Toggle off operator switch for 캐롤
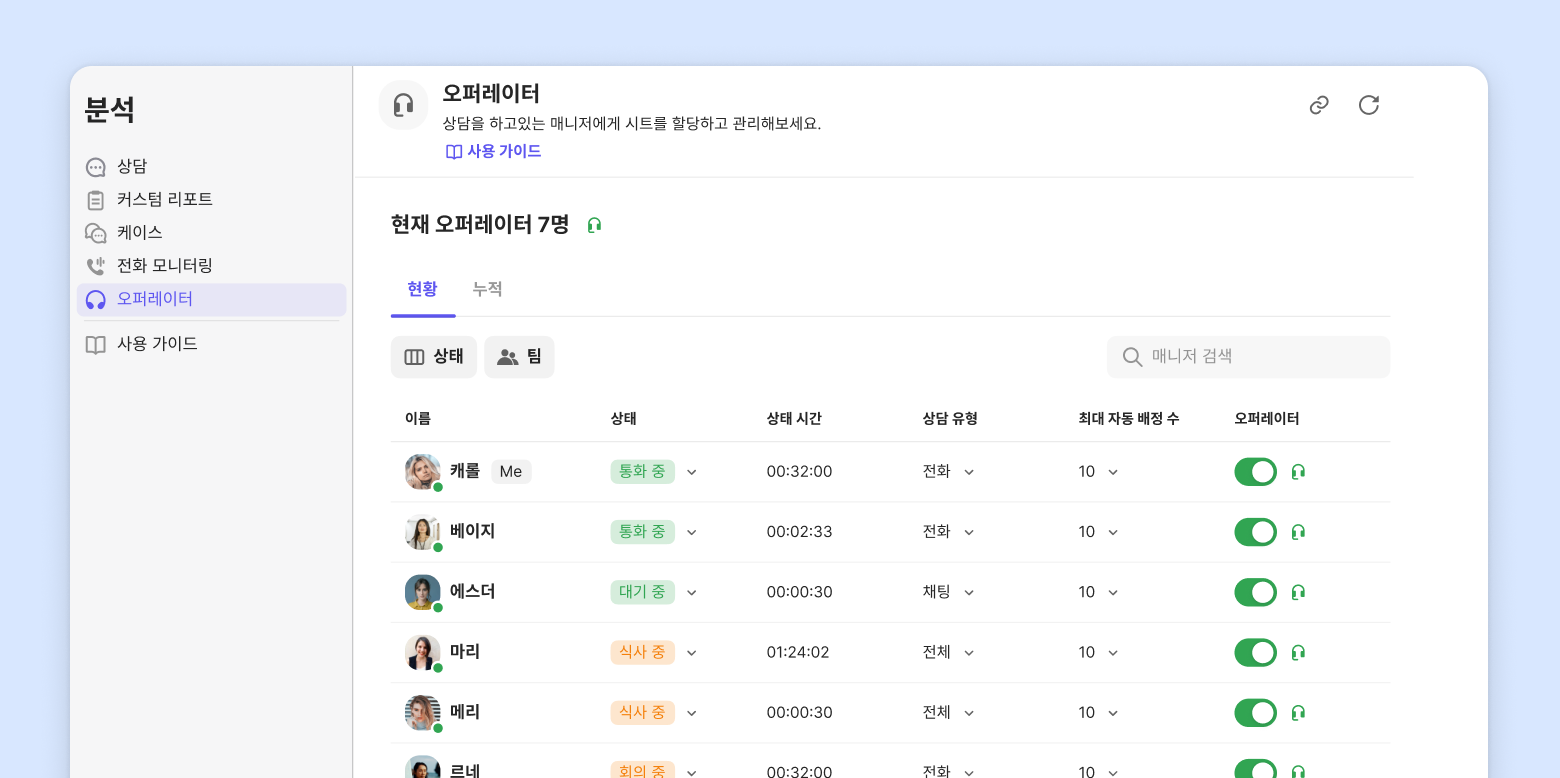 [1255, 472]
